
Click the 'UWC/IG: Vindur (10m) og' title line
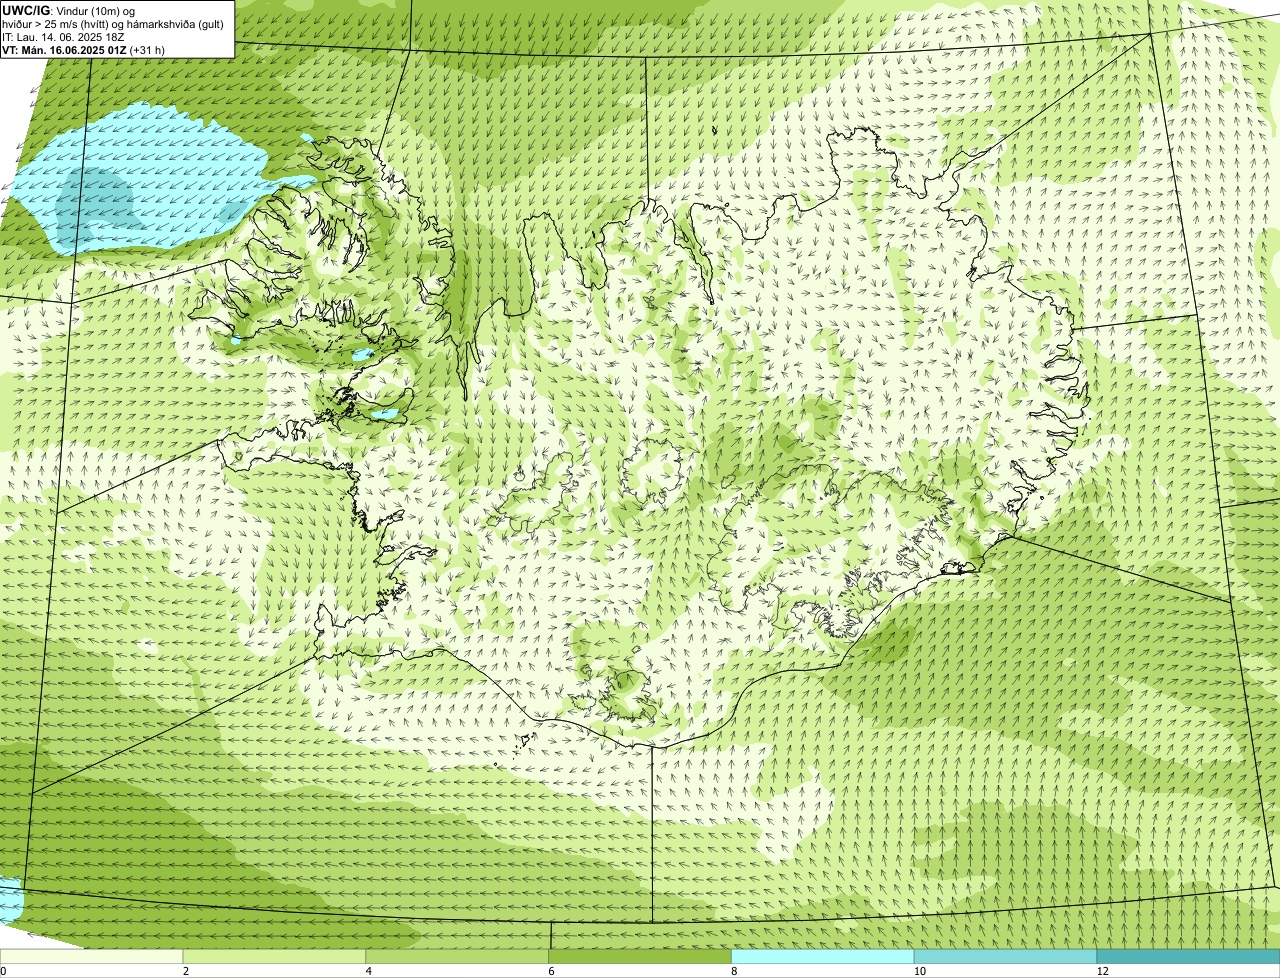click(x=68, y=10)
